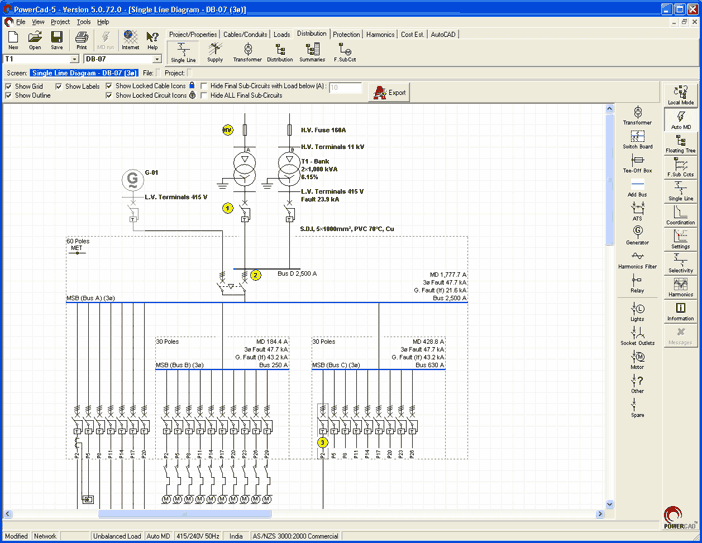Expand the T1 supply dropdown
Image resolution: width=702 pixels, height=543 pixels.
pos(75,59)
